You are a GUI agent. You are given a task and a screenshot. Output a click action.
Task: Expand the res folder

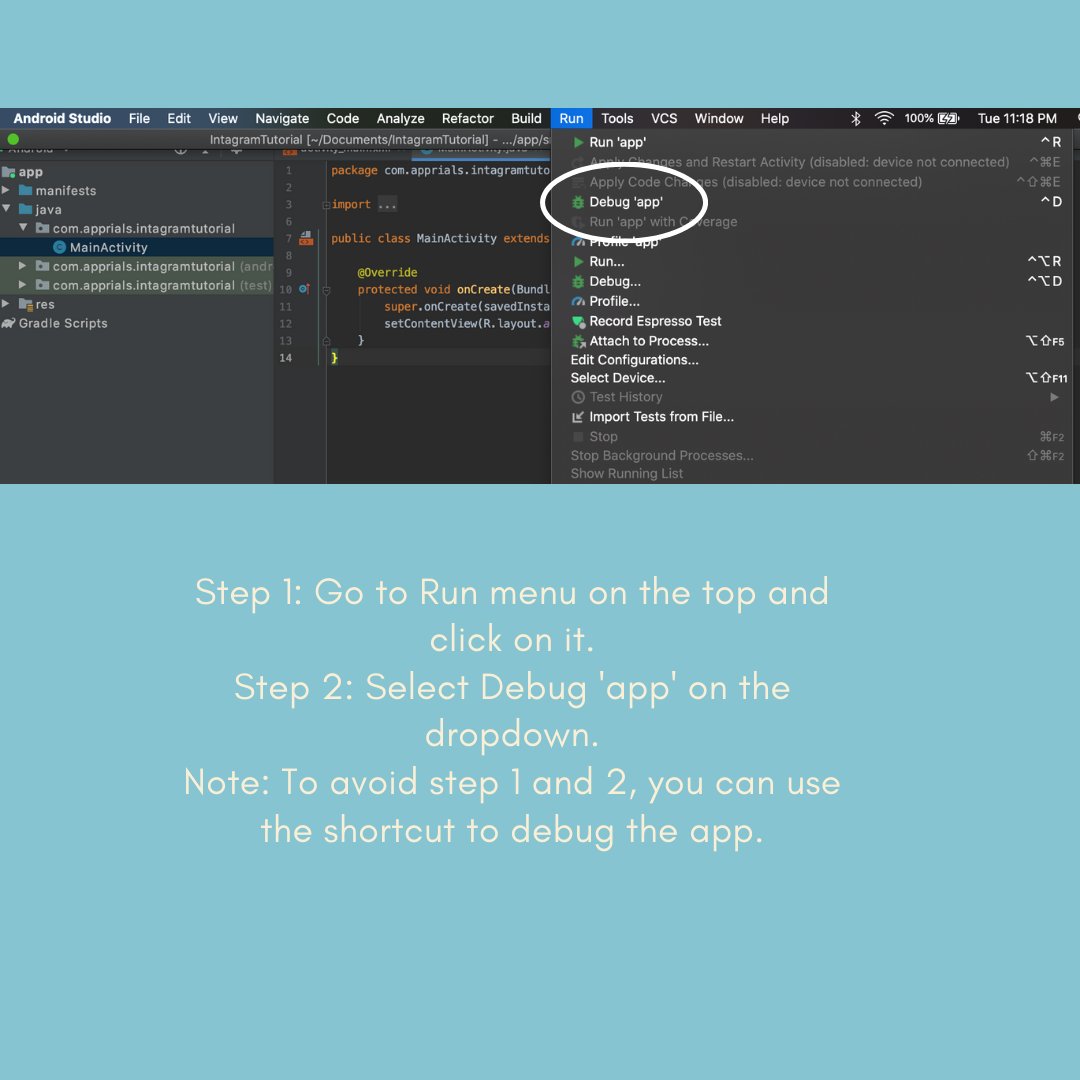click(6, 304)
